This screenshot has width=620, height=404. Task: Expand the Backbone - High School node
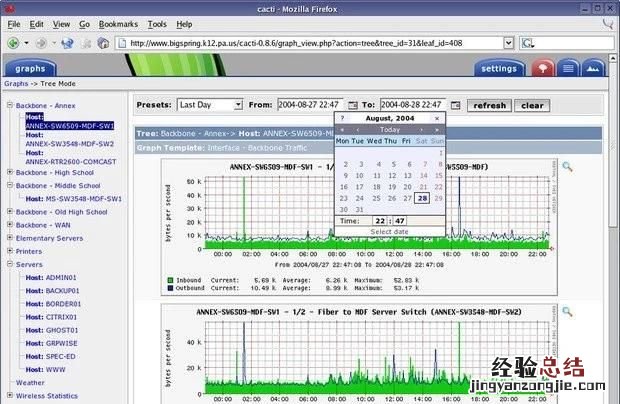(9, 172)
